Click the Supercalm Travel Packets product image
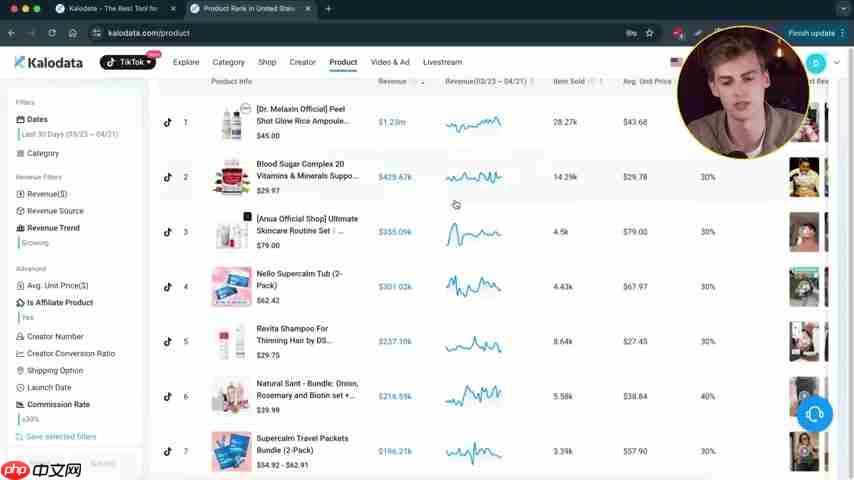The width and height of the screenshot is (854, 480). point(231,451)
